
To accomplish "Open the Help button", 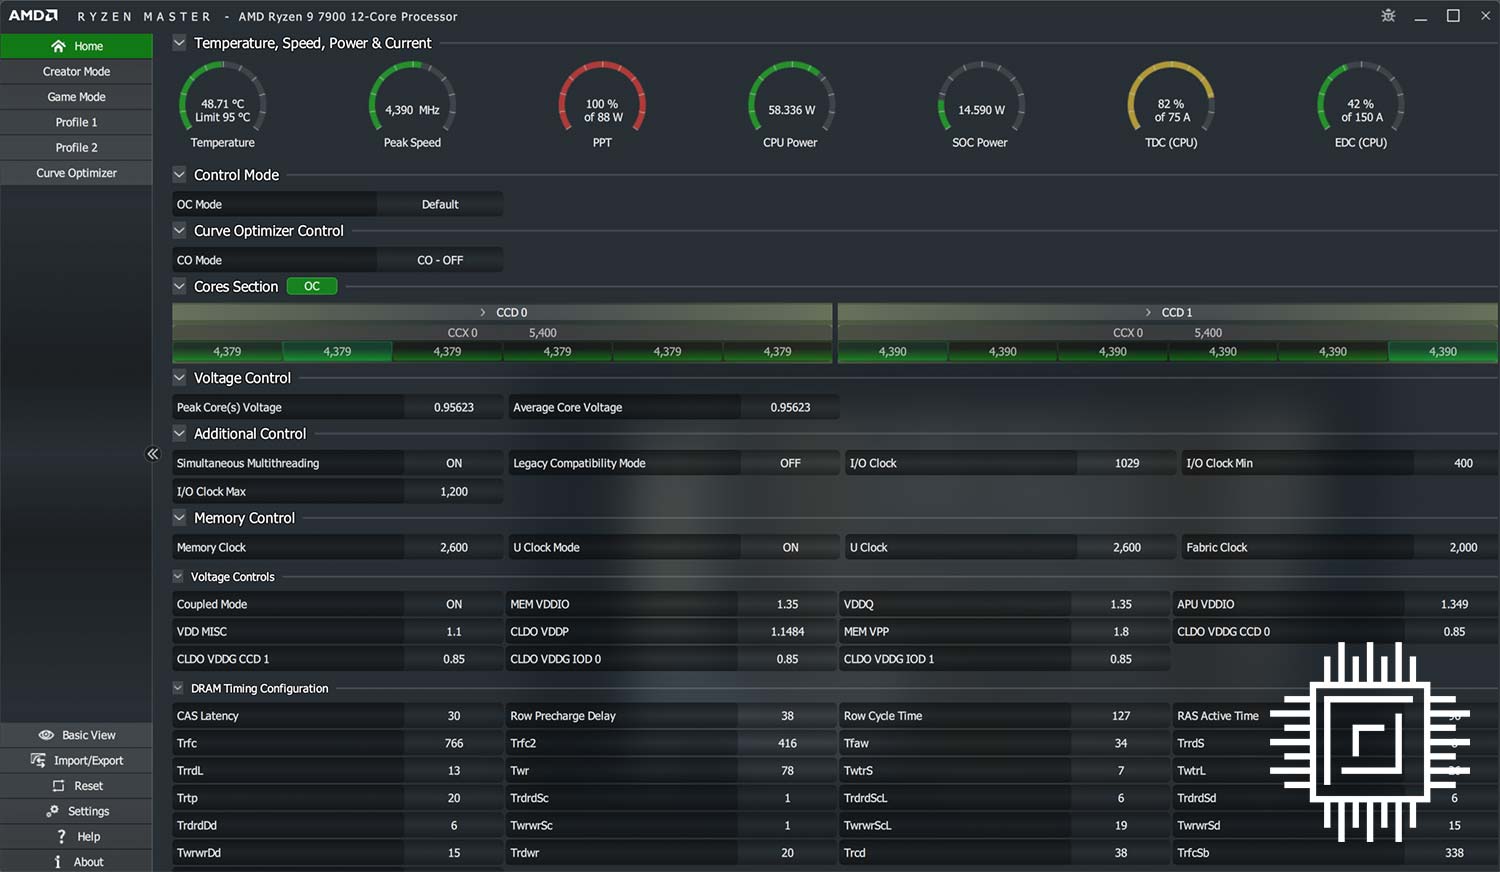I will point(76,836).
